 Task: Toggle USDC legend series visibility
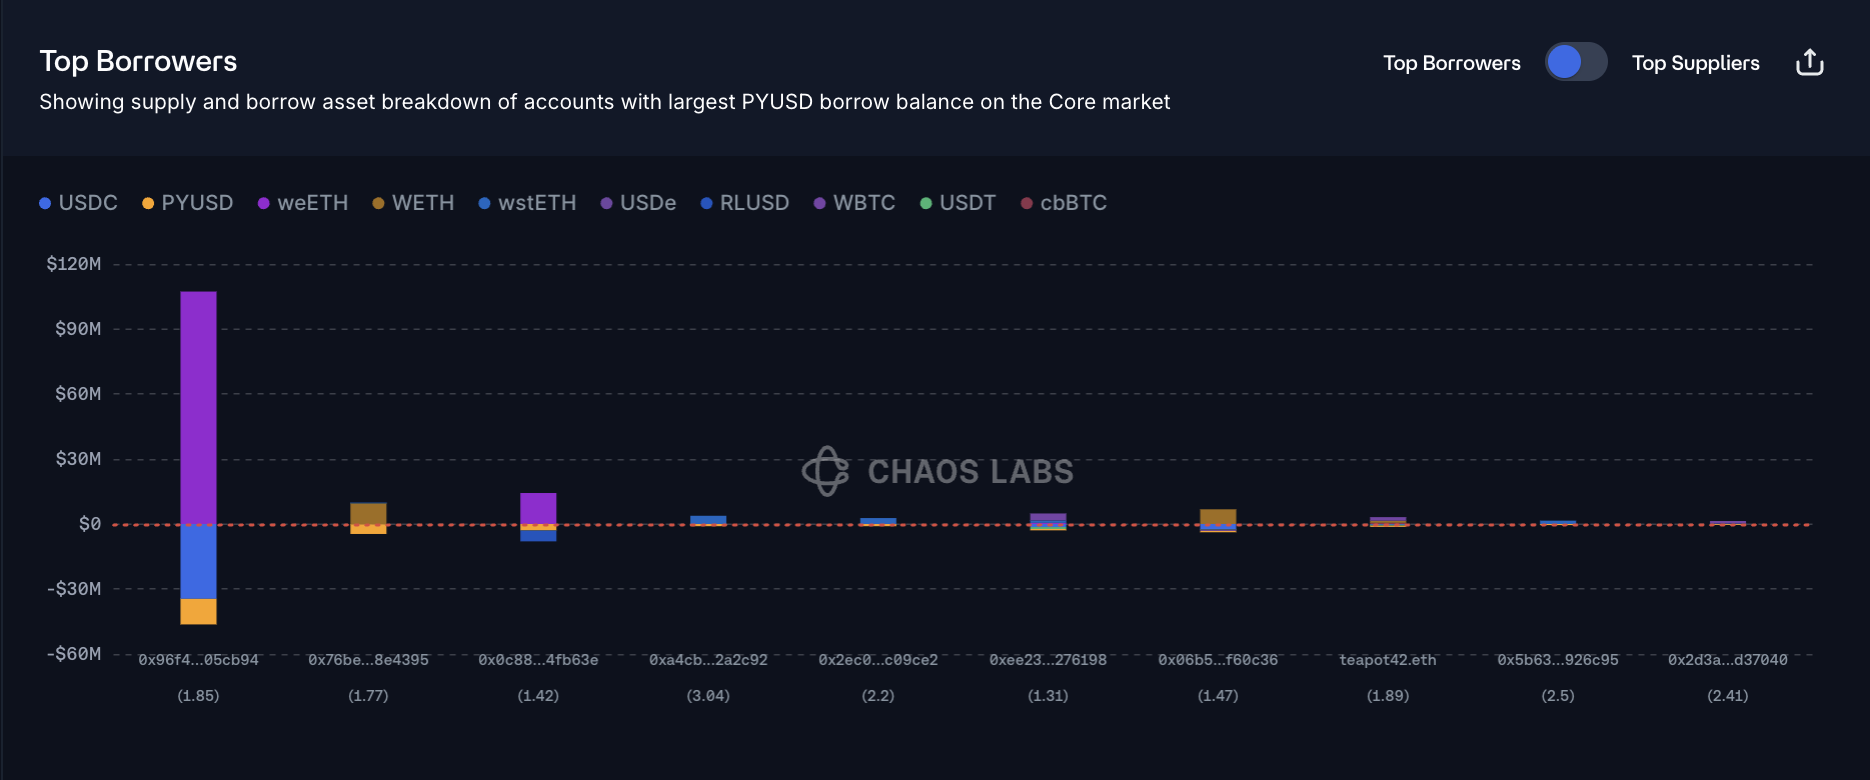click(x=79, y=203)
